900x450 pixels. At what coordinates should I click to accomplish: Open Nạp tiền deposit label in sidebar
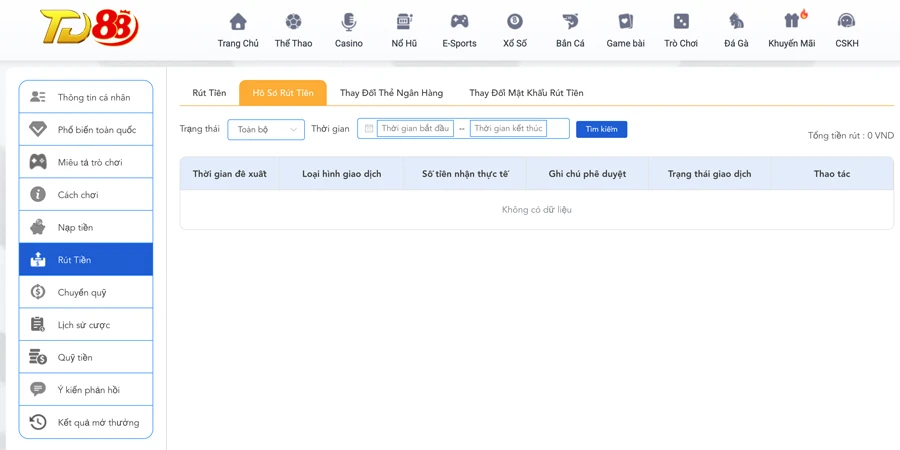coord(75,227)
